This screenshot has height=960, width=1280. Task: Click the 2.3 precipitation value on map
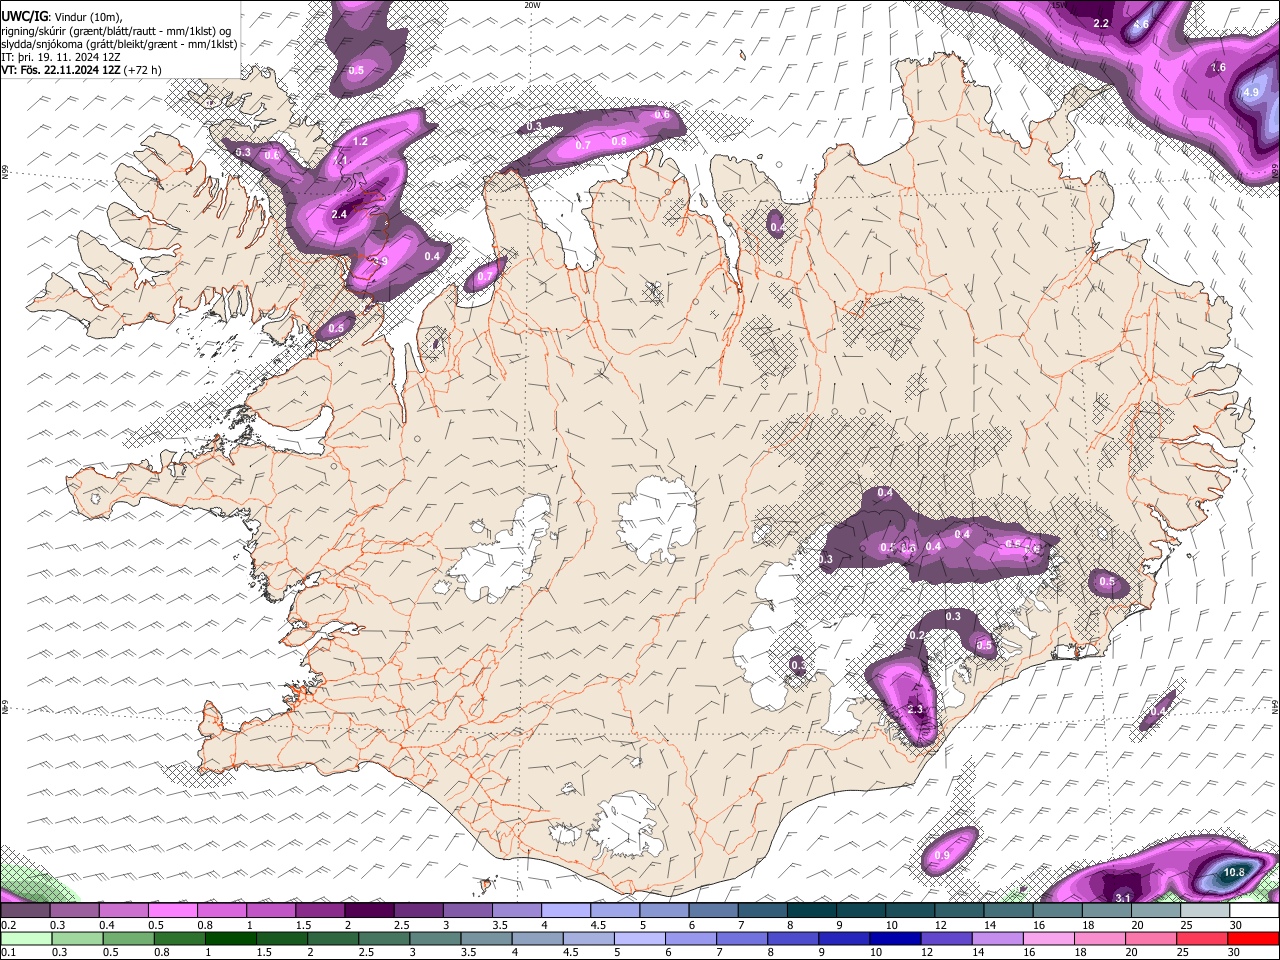pyautogui.click(x=915, y=710)
